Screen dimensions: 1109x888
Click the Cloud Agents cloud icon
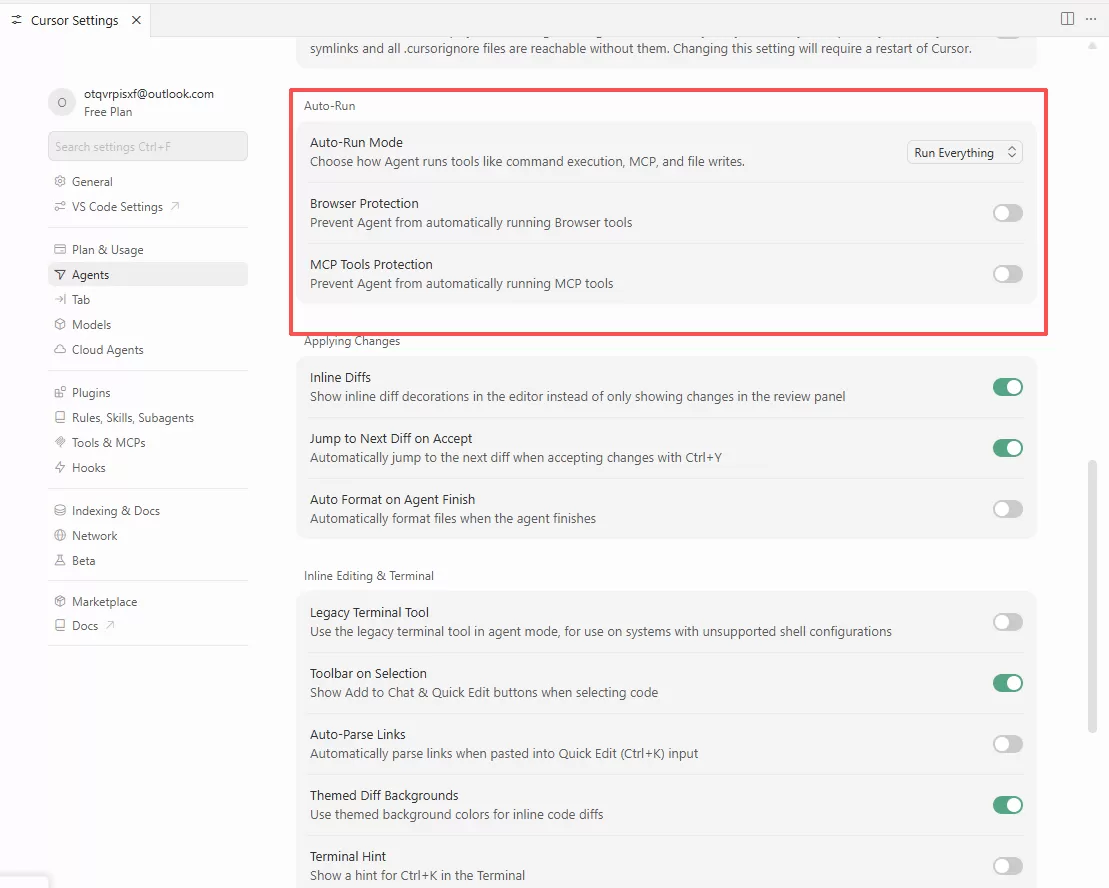pos(60,349)
